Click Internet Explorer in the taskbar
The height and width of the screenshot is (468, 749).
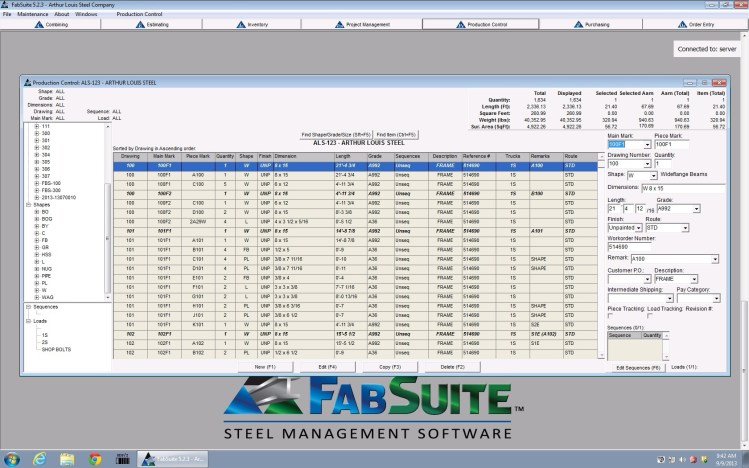(41, 458)
